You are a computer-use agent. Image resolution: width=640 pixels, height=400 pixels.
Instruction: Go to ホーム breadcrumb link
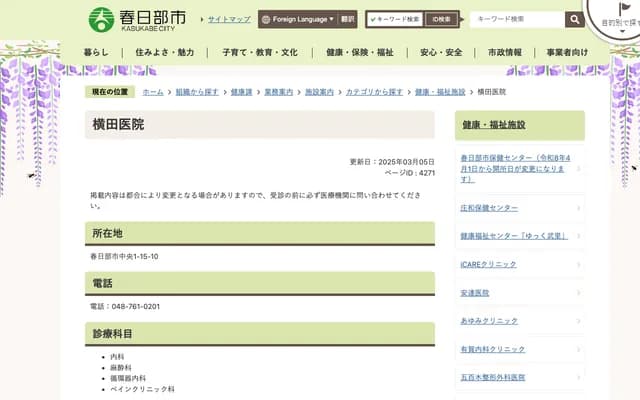[x=153, y=91]
